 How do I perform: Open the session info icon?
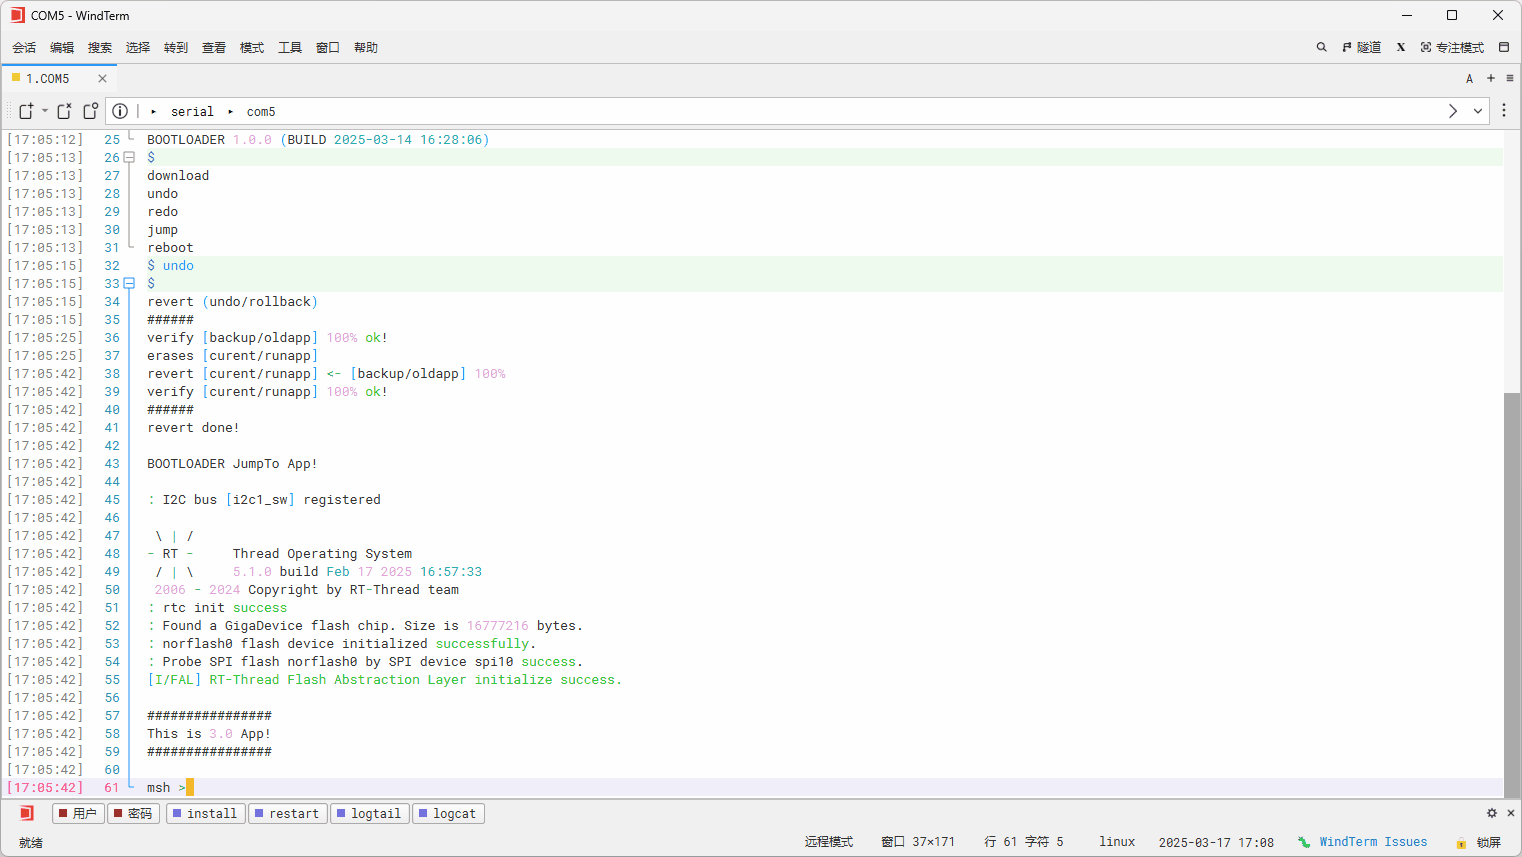tap(120, 111)
